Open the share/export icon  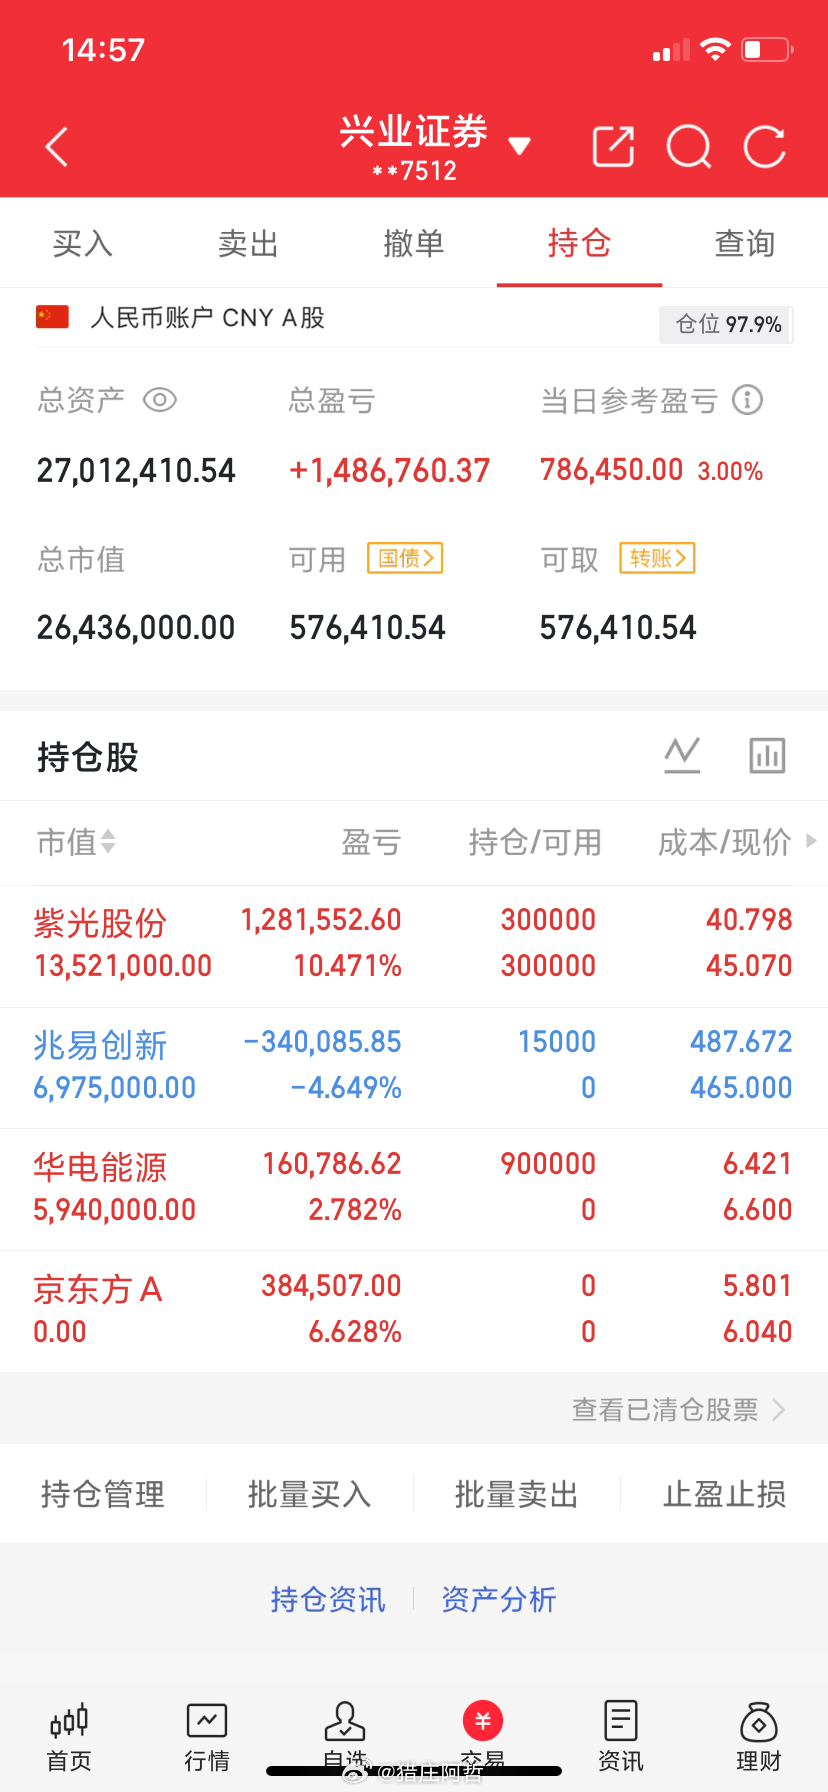click(x=613, y=147)
